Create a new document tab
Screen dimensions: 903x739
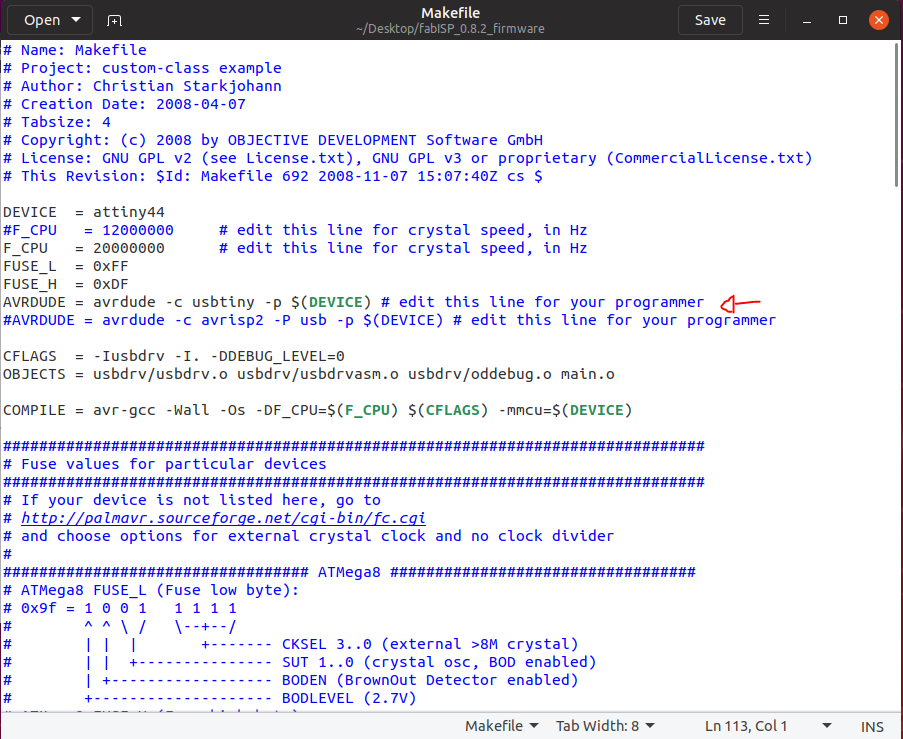coord(114,20)
